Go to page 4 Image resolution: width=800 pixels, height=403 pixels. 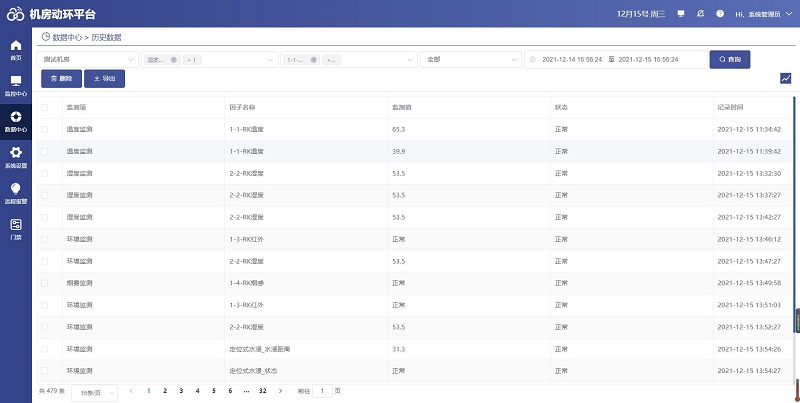click(197, 391)
